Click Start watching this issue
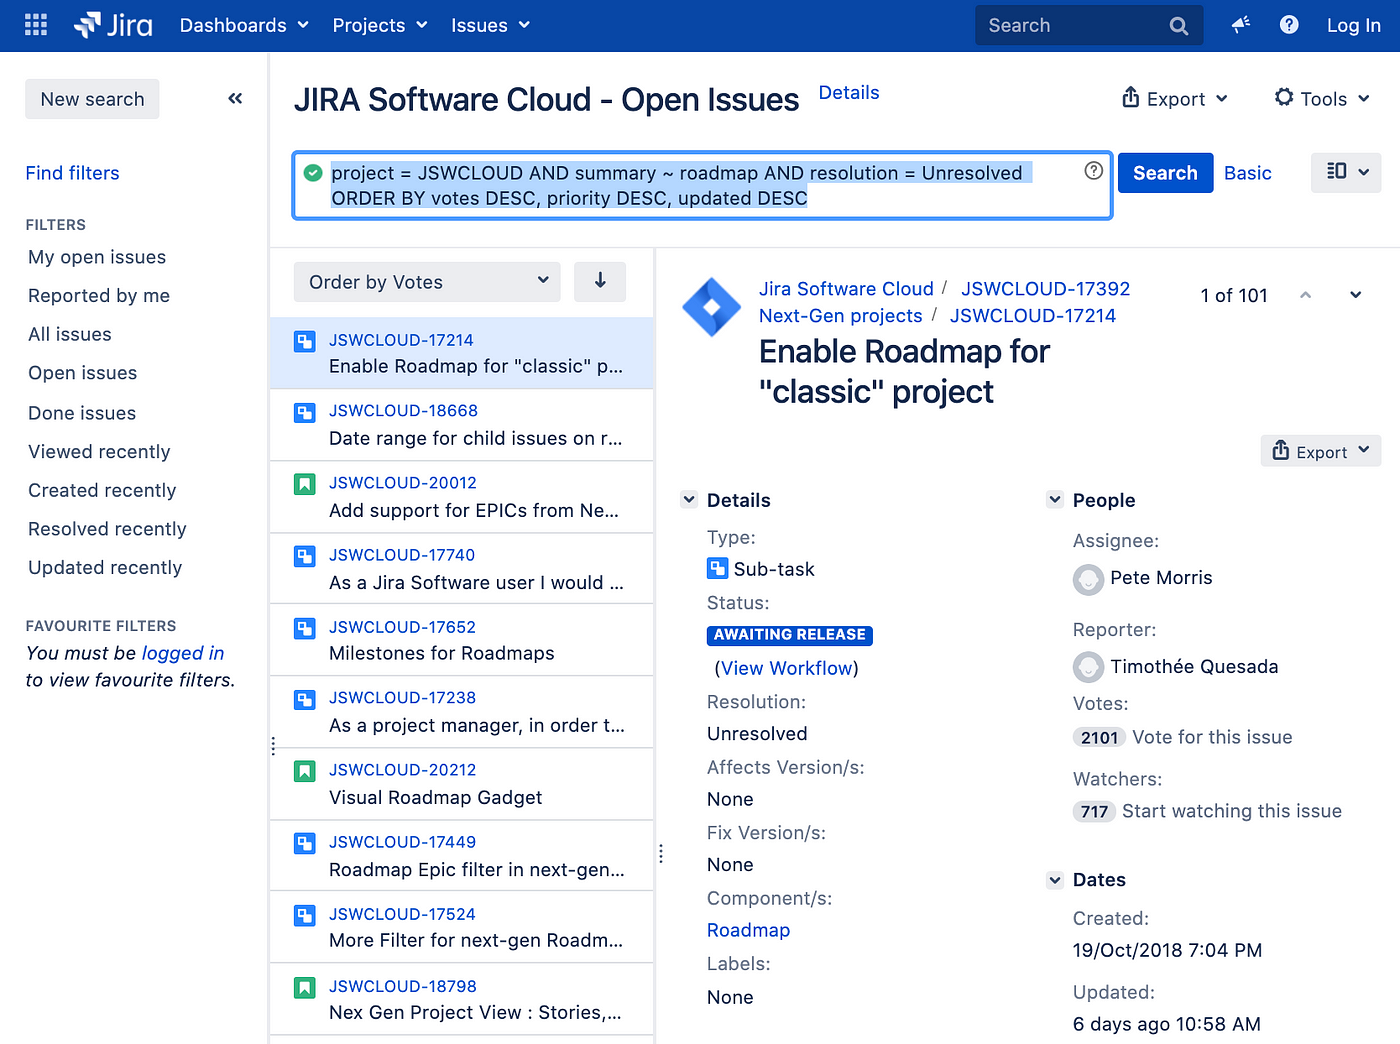This screenshot has width=1400, height=1044. [1232, 811]
